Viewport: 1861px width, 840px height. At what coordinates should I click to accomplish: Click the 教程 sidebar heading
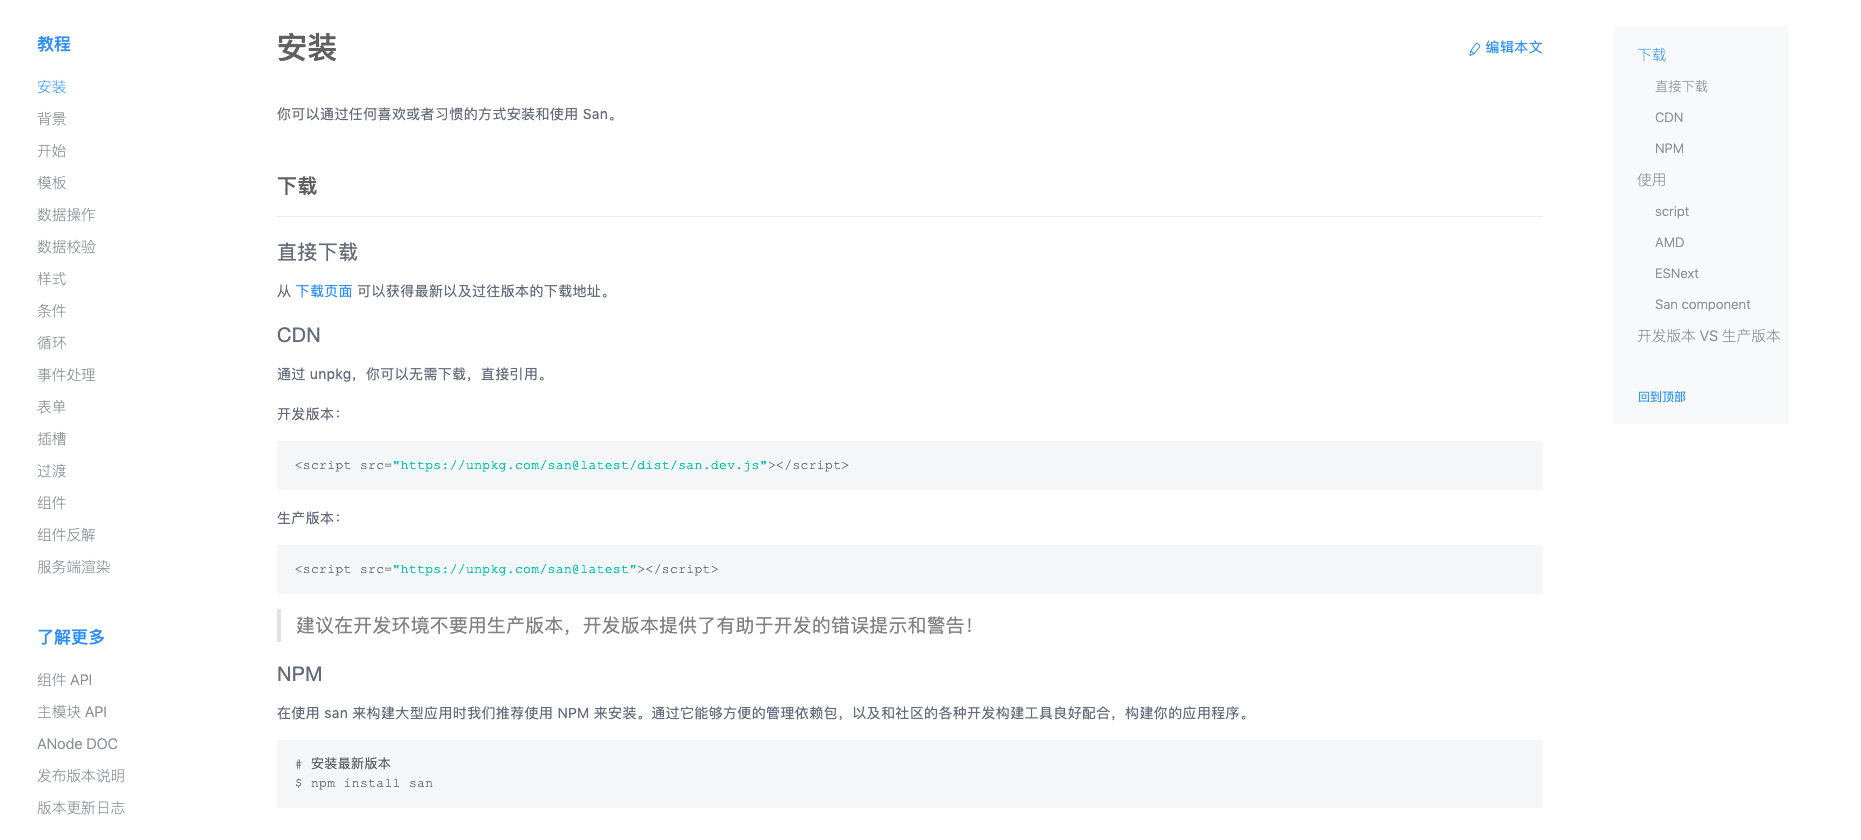pyautogui.click(x=54, y=44)
